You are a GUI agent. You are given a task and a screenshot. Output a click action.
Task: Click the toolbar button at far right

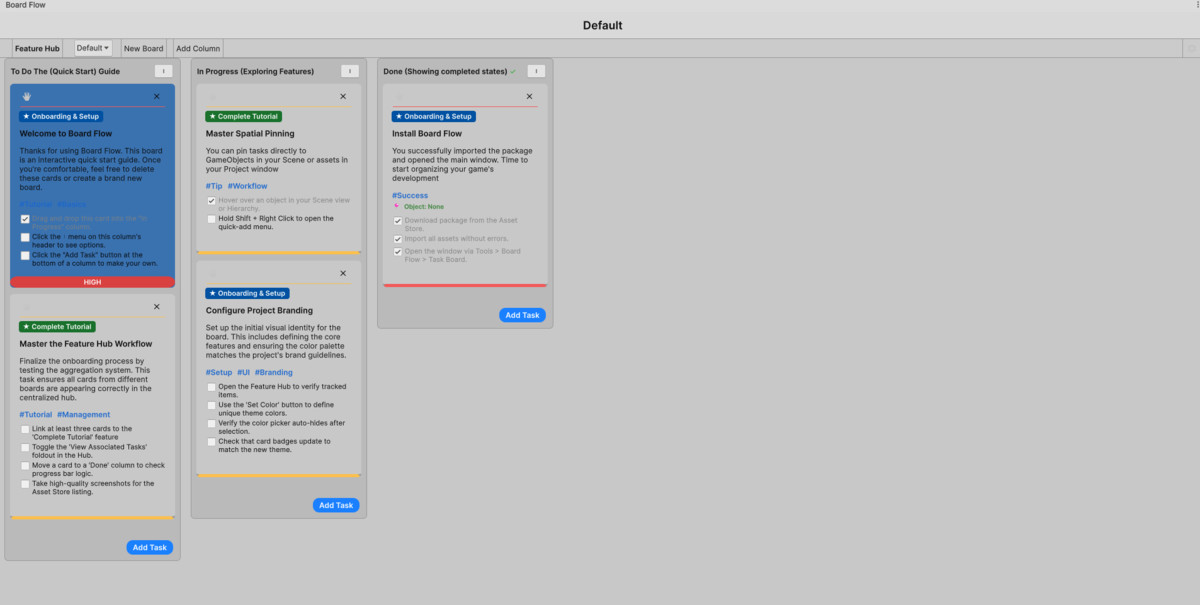(x=1190, y=48)
